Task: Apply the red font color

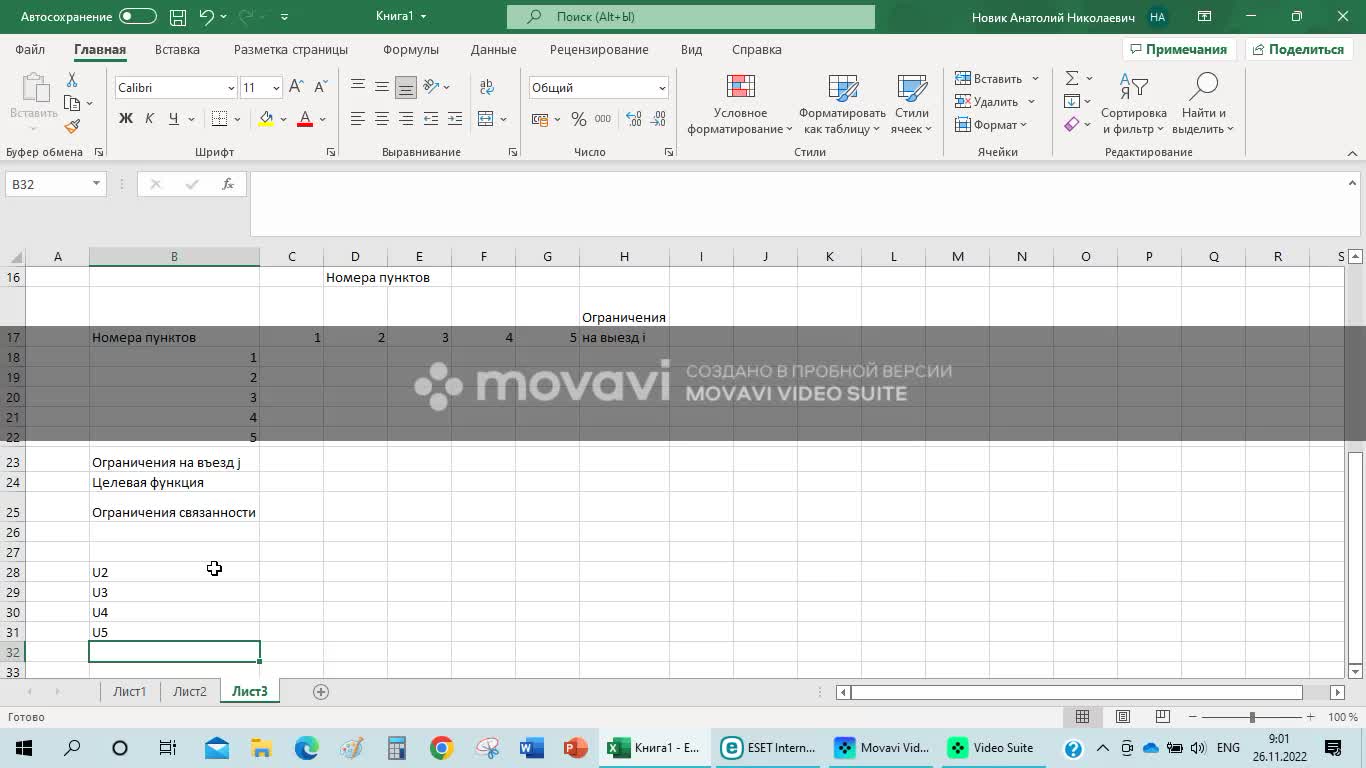Action: click(x=306, y=119)
